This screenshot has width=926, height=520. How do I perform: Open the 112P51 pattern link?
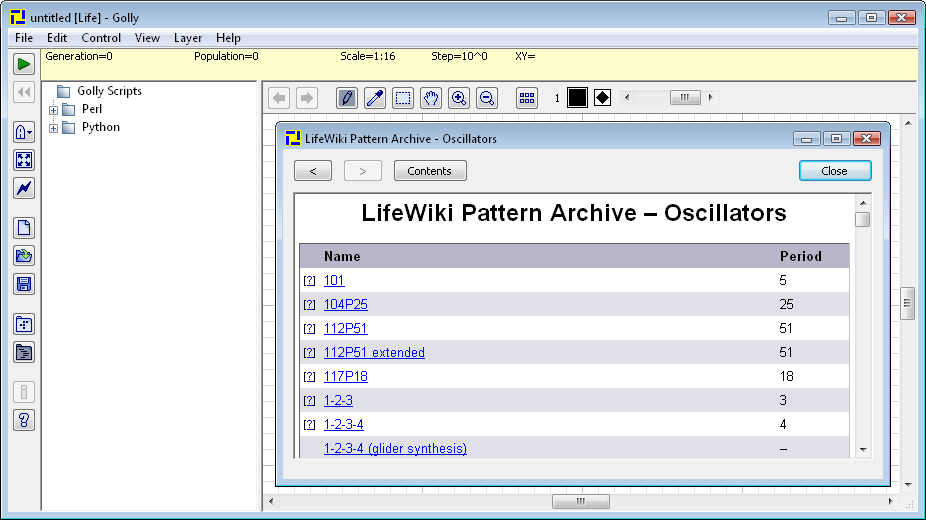345,328
